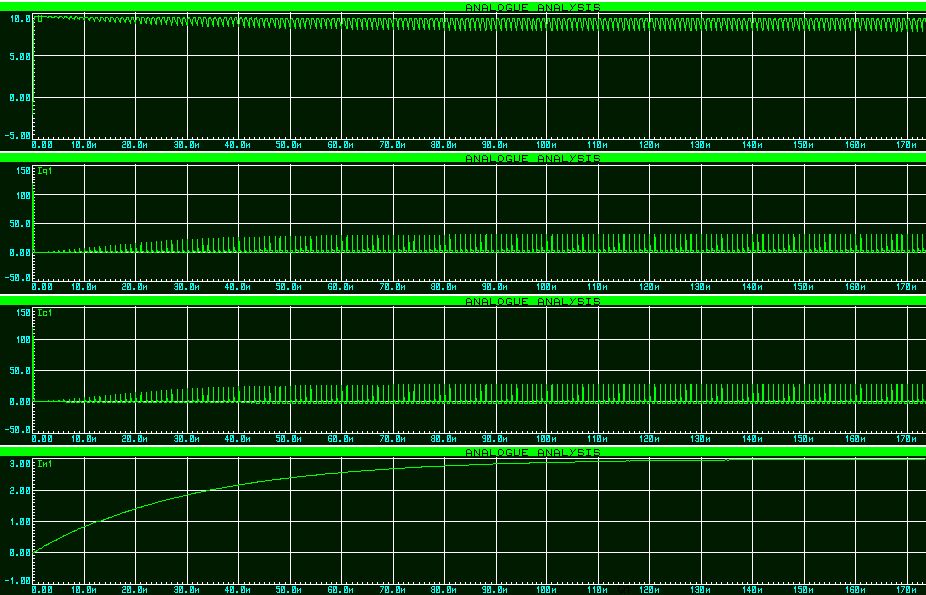Click the Ic1 trace label
This screenshot has height=595, width=926.
pos(44,313)
